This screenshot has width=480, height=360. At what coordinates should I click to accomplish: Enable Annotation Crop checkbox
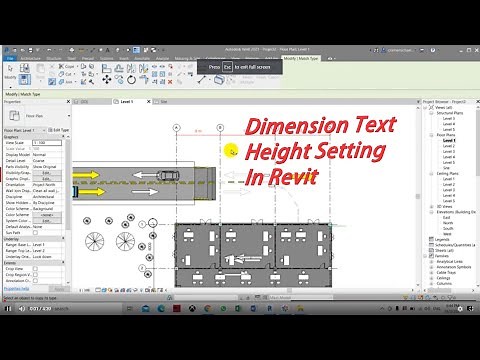[35, 281]
